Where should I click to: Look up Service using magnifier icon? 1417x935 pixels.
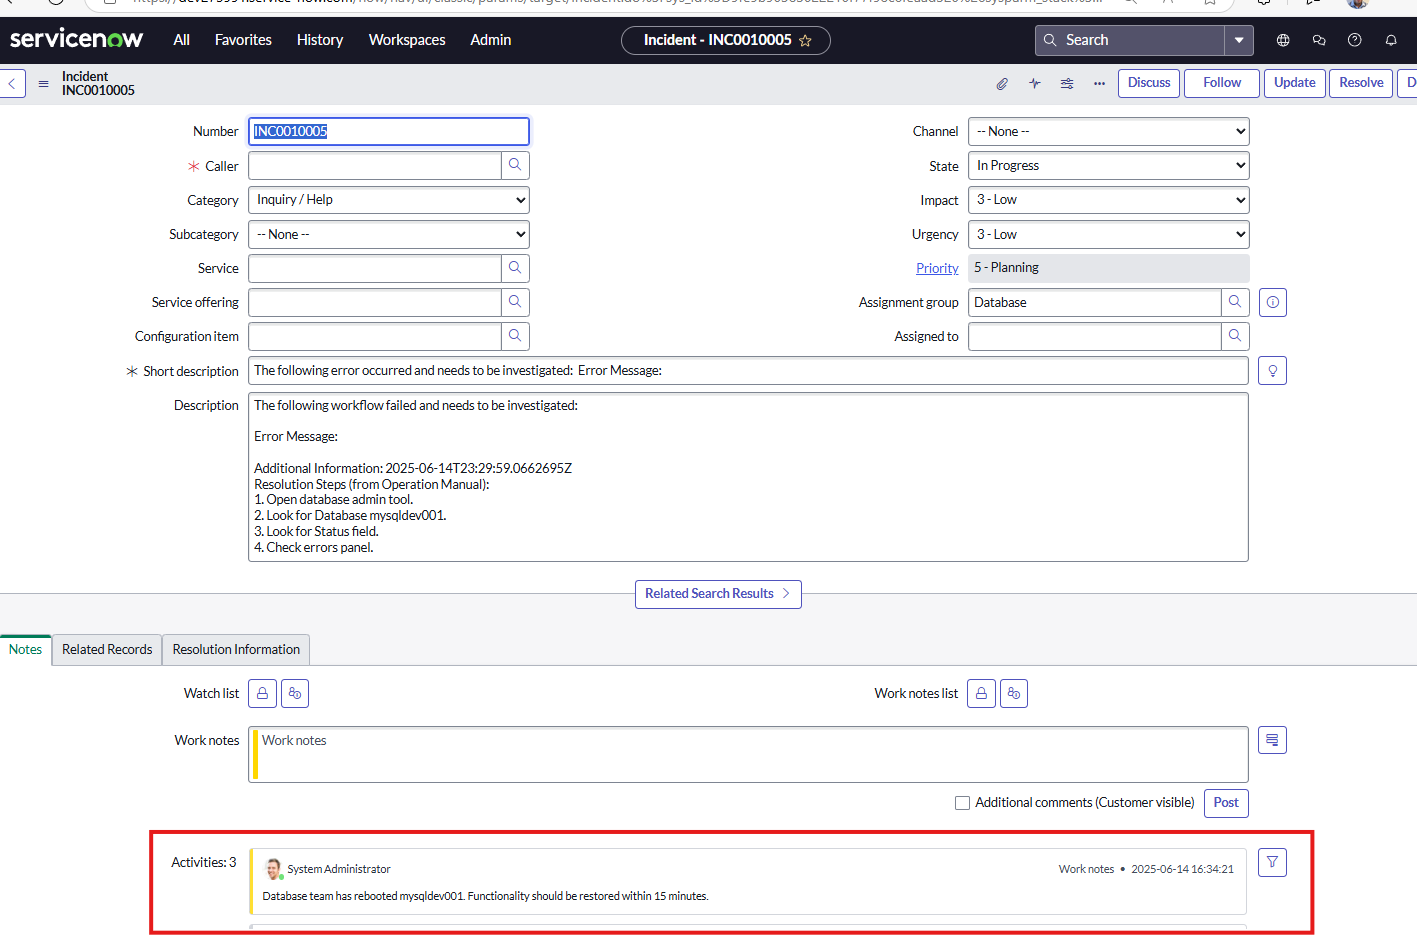[515, 268]
